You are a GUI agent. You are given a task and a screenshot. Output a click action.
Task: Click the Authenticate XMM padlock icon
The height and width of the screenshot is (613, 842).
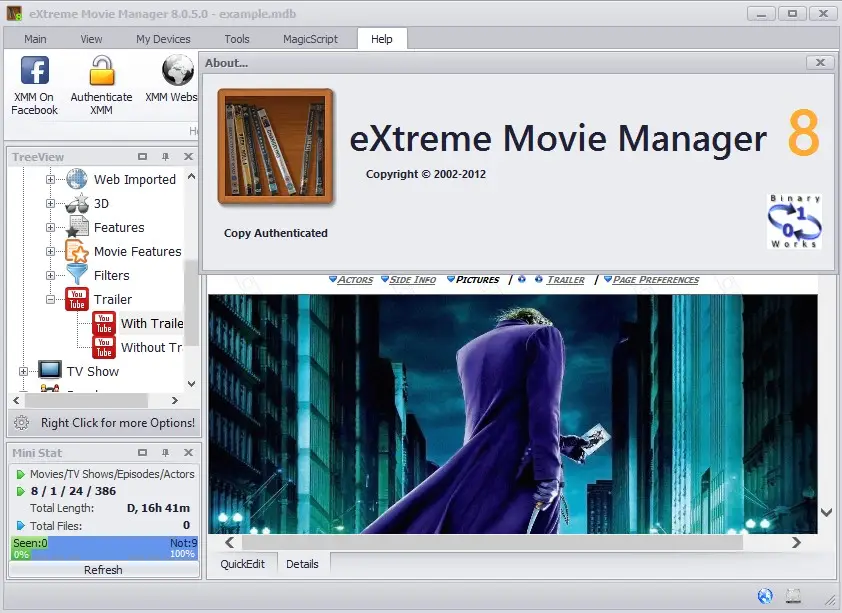pyautogui.click(x=101, y=71)
